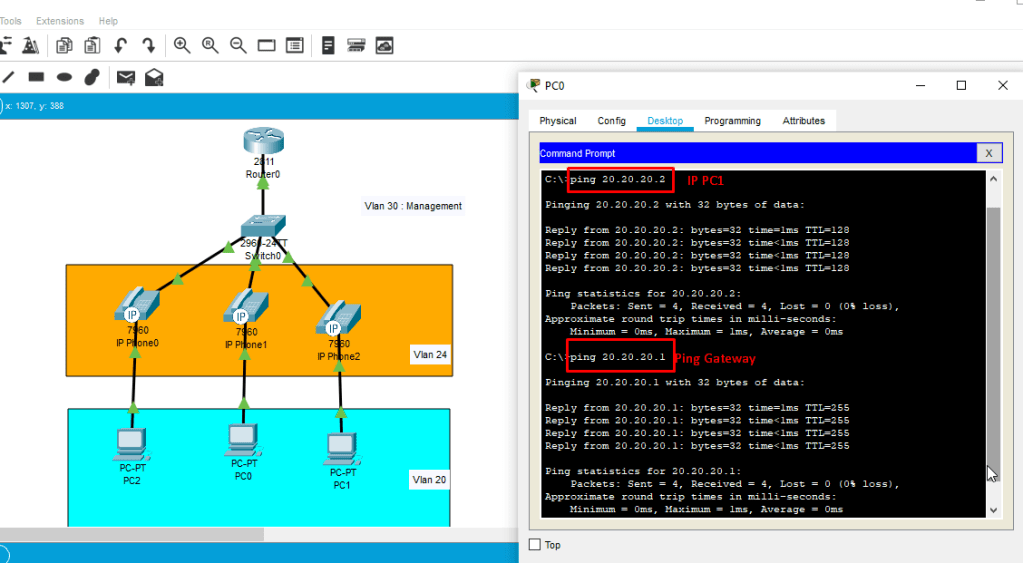Open the Extensions menu

pos(60,21)
